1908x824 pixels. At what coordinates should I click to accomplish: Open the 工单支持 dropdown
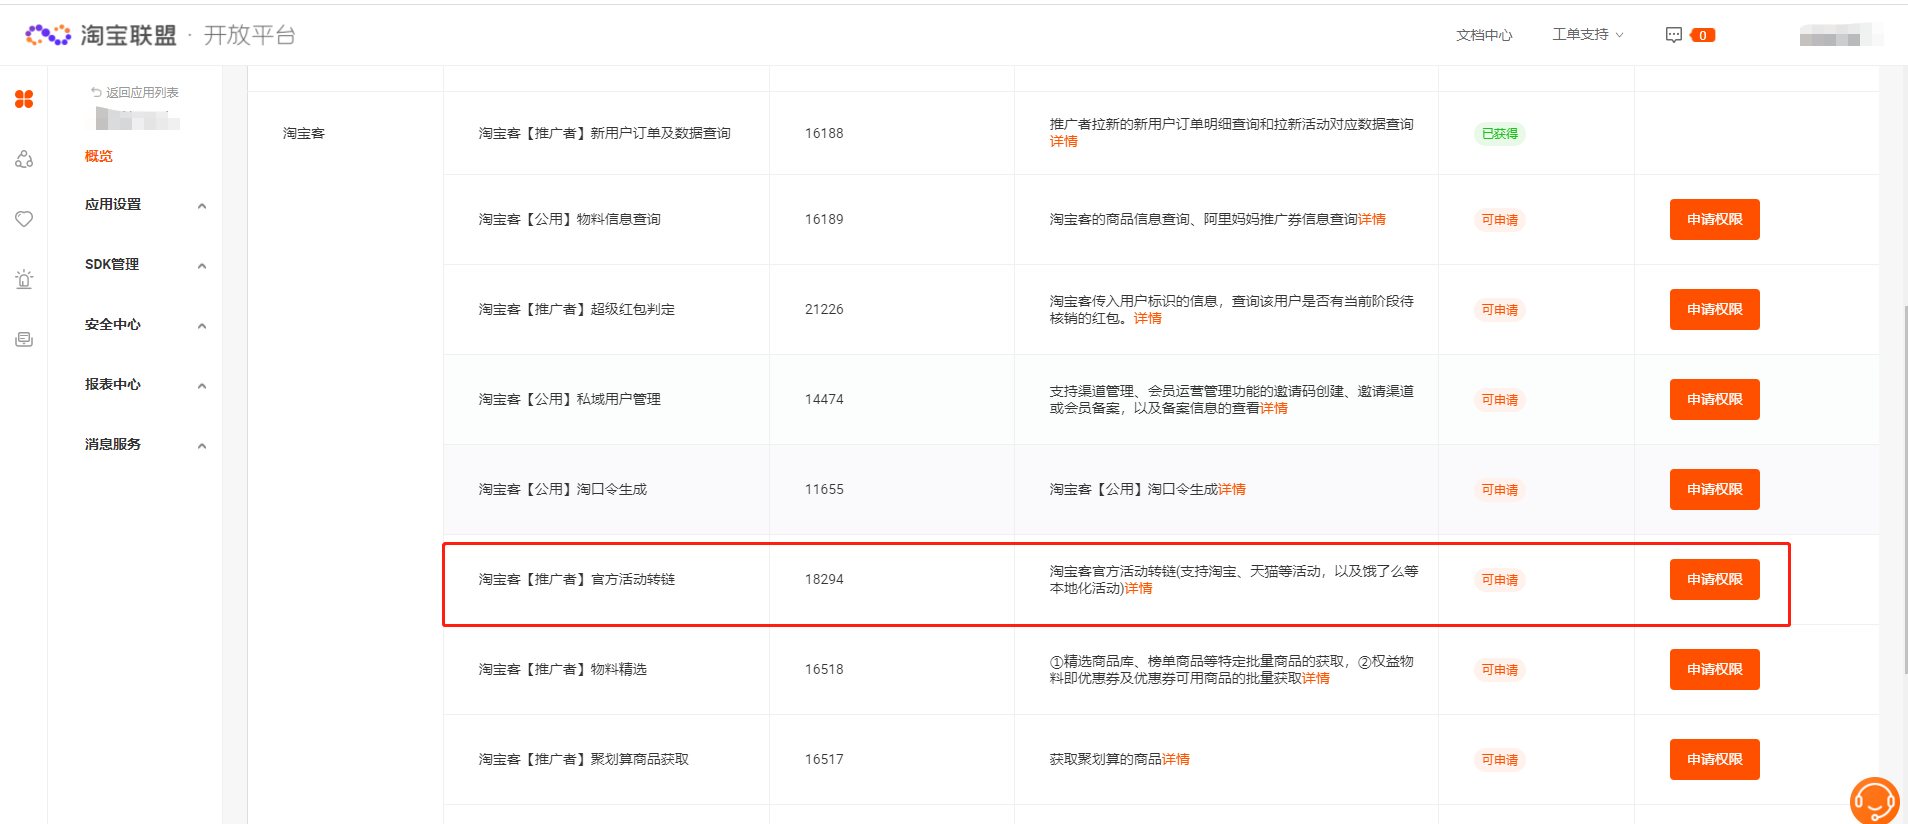(1588, 35)
